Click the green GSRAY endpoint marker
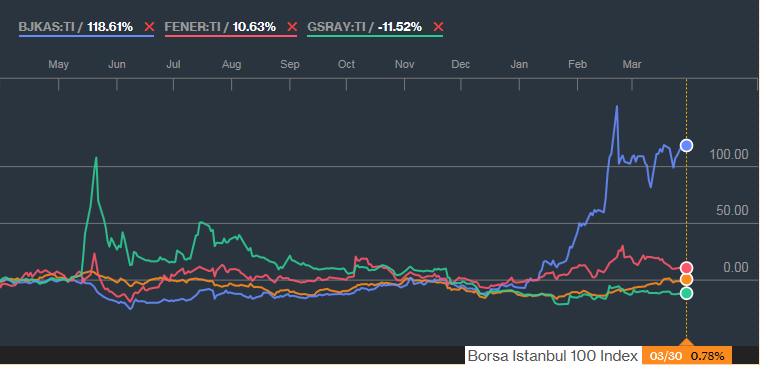Screen dimensions: 760x365 click(686, 293)
